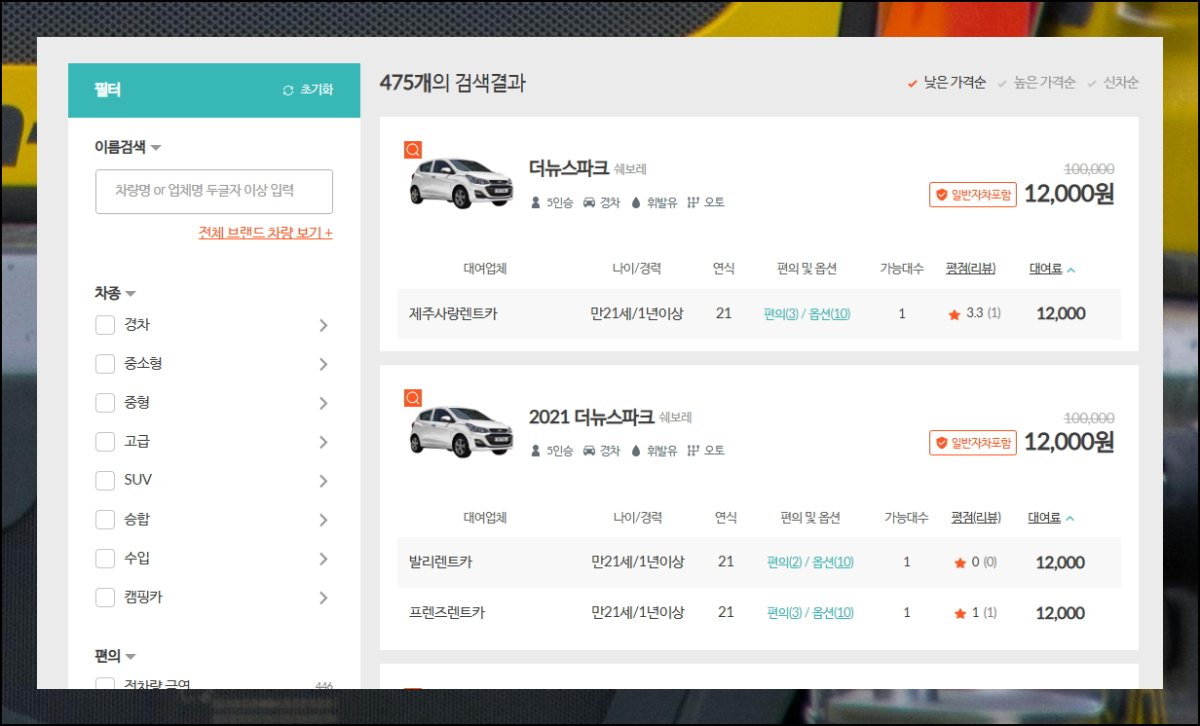Open 옵션(10) link for 프렌즈렌트카
Screen dimensions: 1200x726
tap(833, 613)
